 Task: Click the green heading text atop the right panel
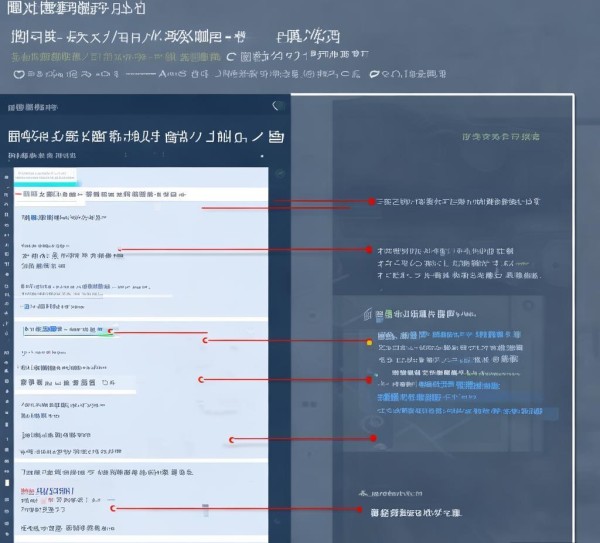[x=500, y=135]
